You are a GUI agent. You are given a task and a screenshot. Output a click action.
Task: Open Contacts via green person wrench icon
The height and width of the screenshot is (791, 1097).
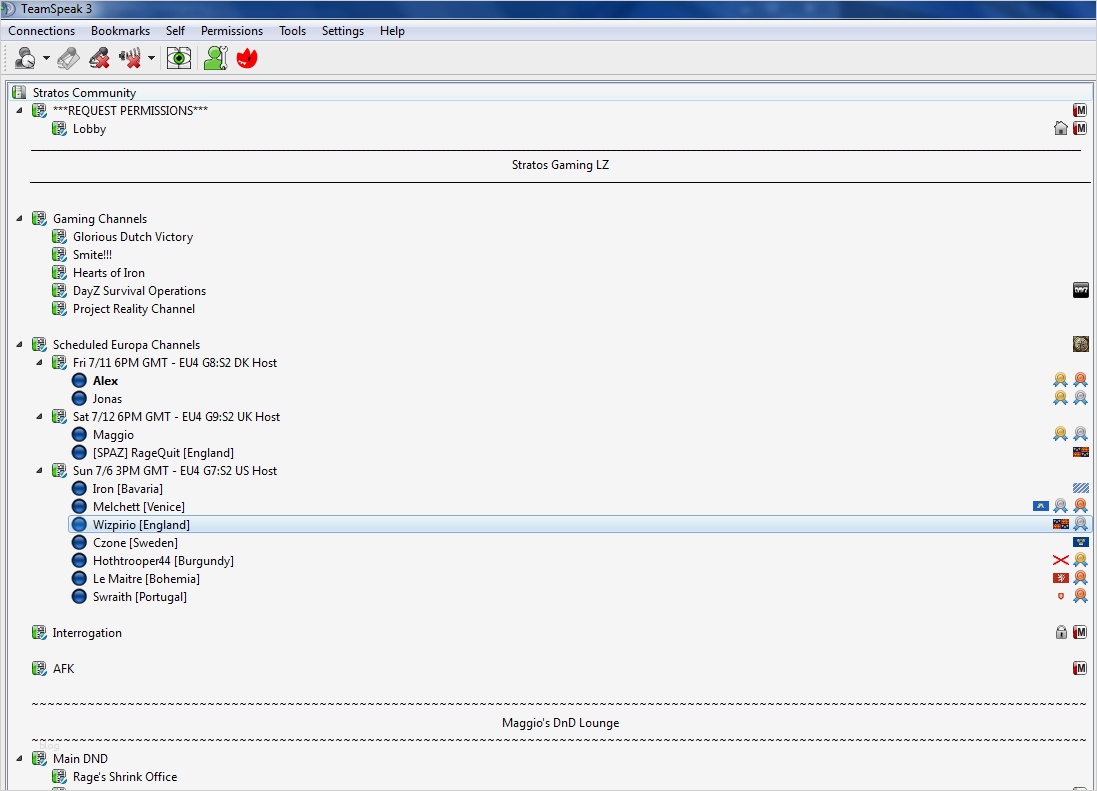pyautogui.click(x=215, y=58)
